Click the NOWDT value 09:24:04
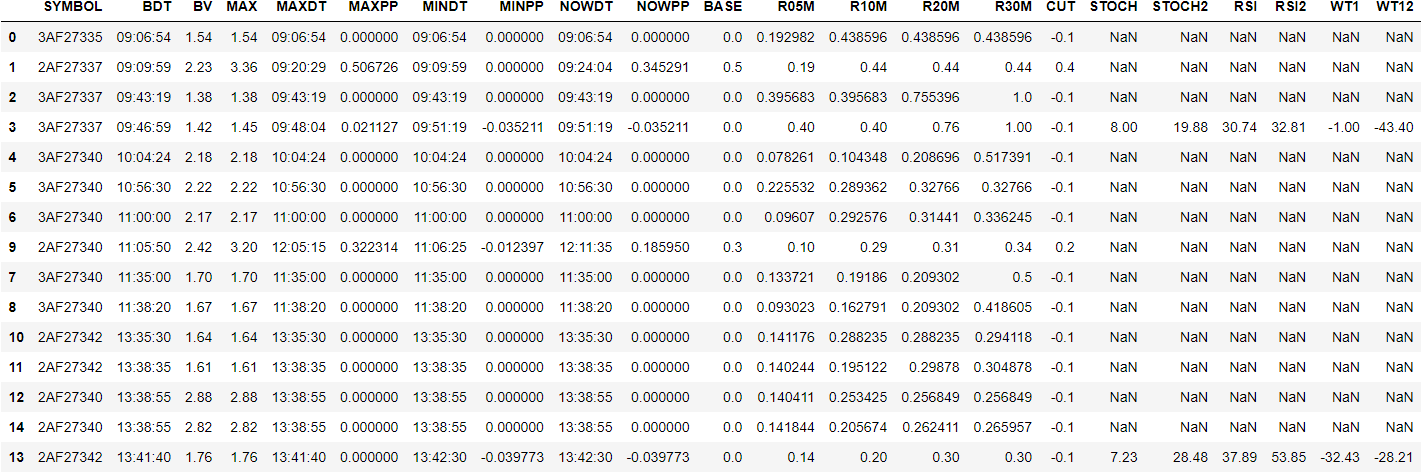 pyautogui.click(x=586, y=67)
